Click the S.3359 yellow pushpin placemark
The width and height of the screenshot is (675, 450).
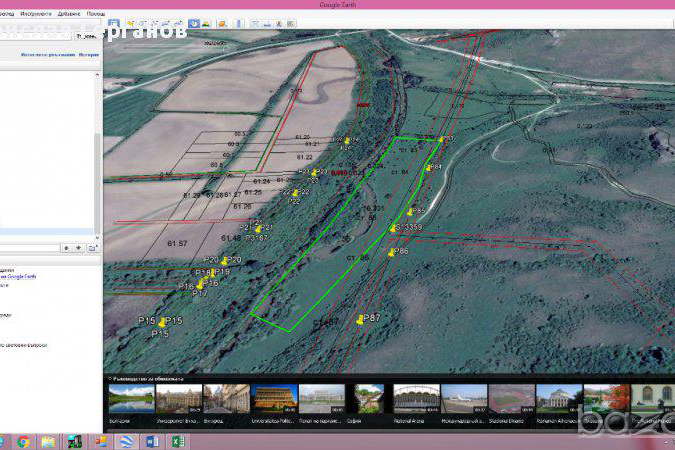(x=393, y=228)
